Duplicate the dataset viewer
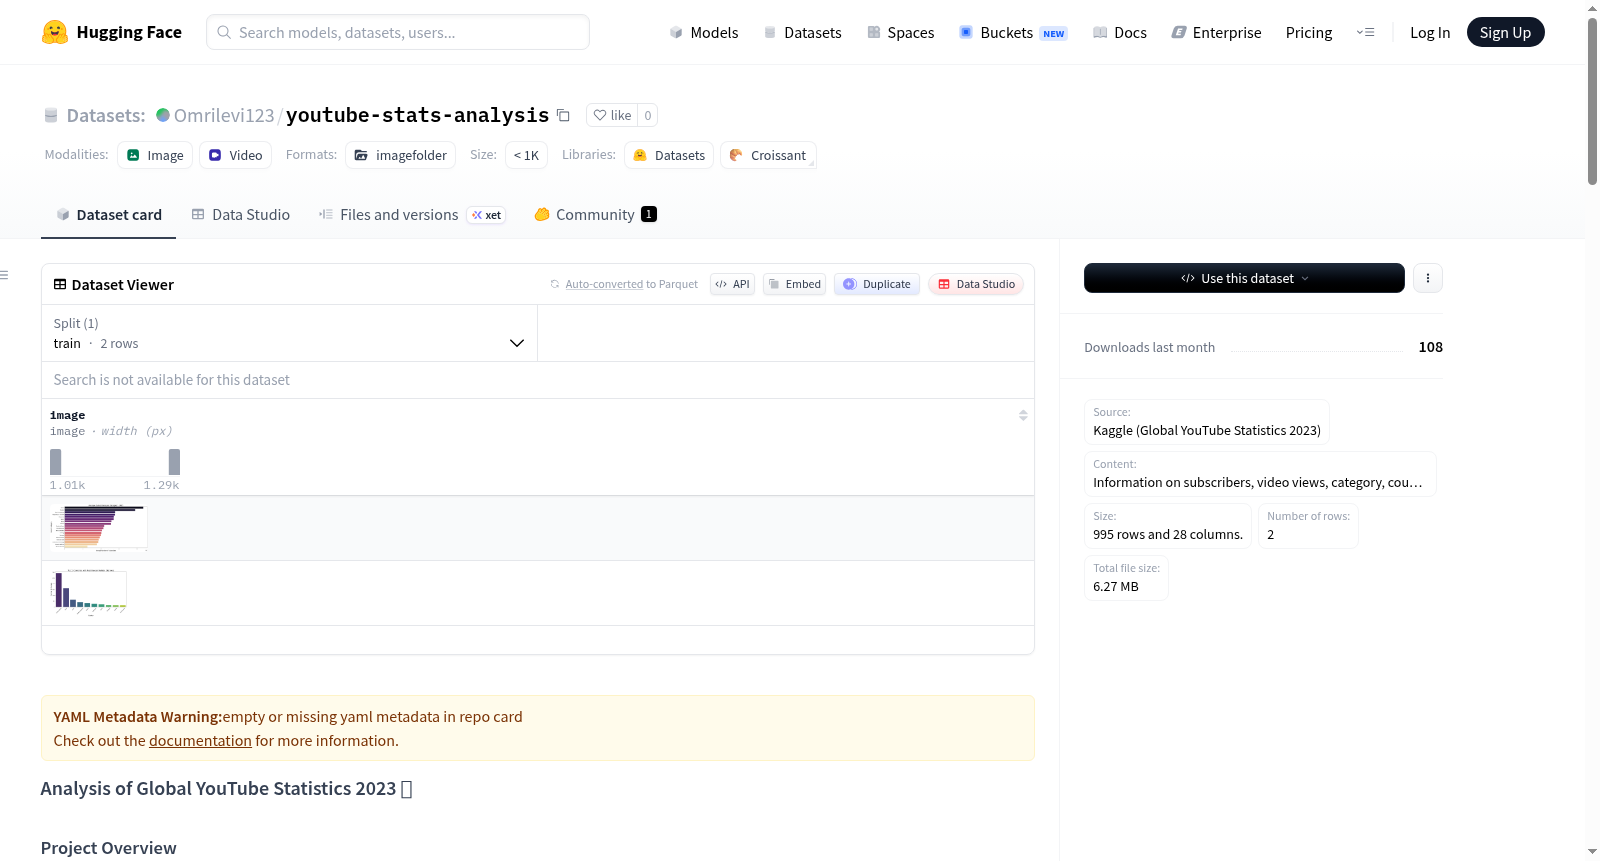This screenshot has width=1600, height=861. (877, 284)
